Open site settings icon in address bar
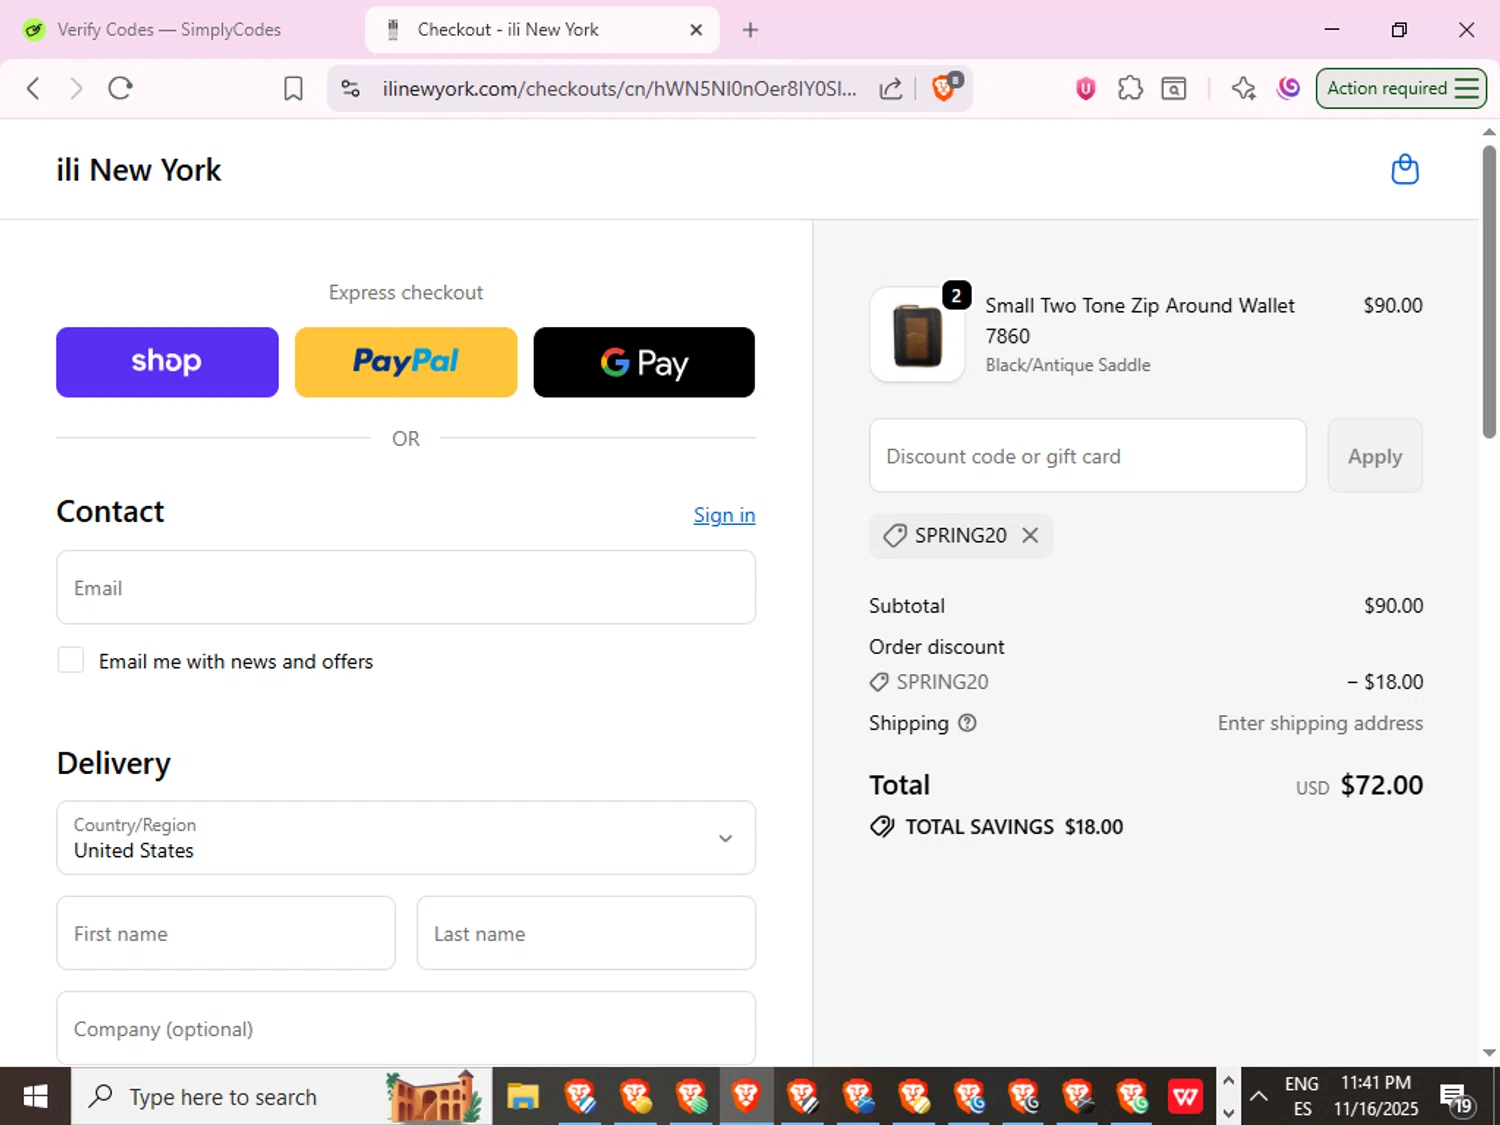The image size is (1500, 1125). (x=350, y=88)
